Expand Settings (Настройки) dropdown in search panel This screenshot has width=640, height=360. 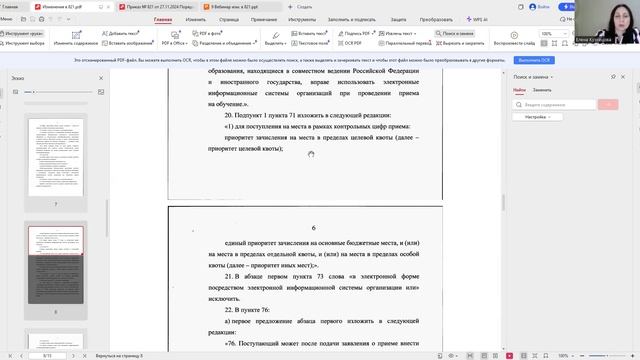pyautogui.click(x=538, y=117)
